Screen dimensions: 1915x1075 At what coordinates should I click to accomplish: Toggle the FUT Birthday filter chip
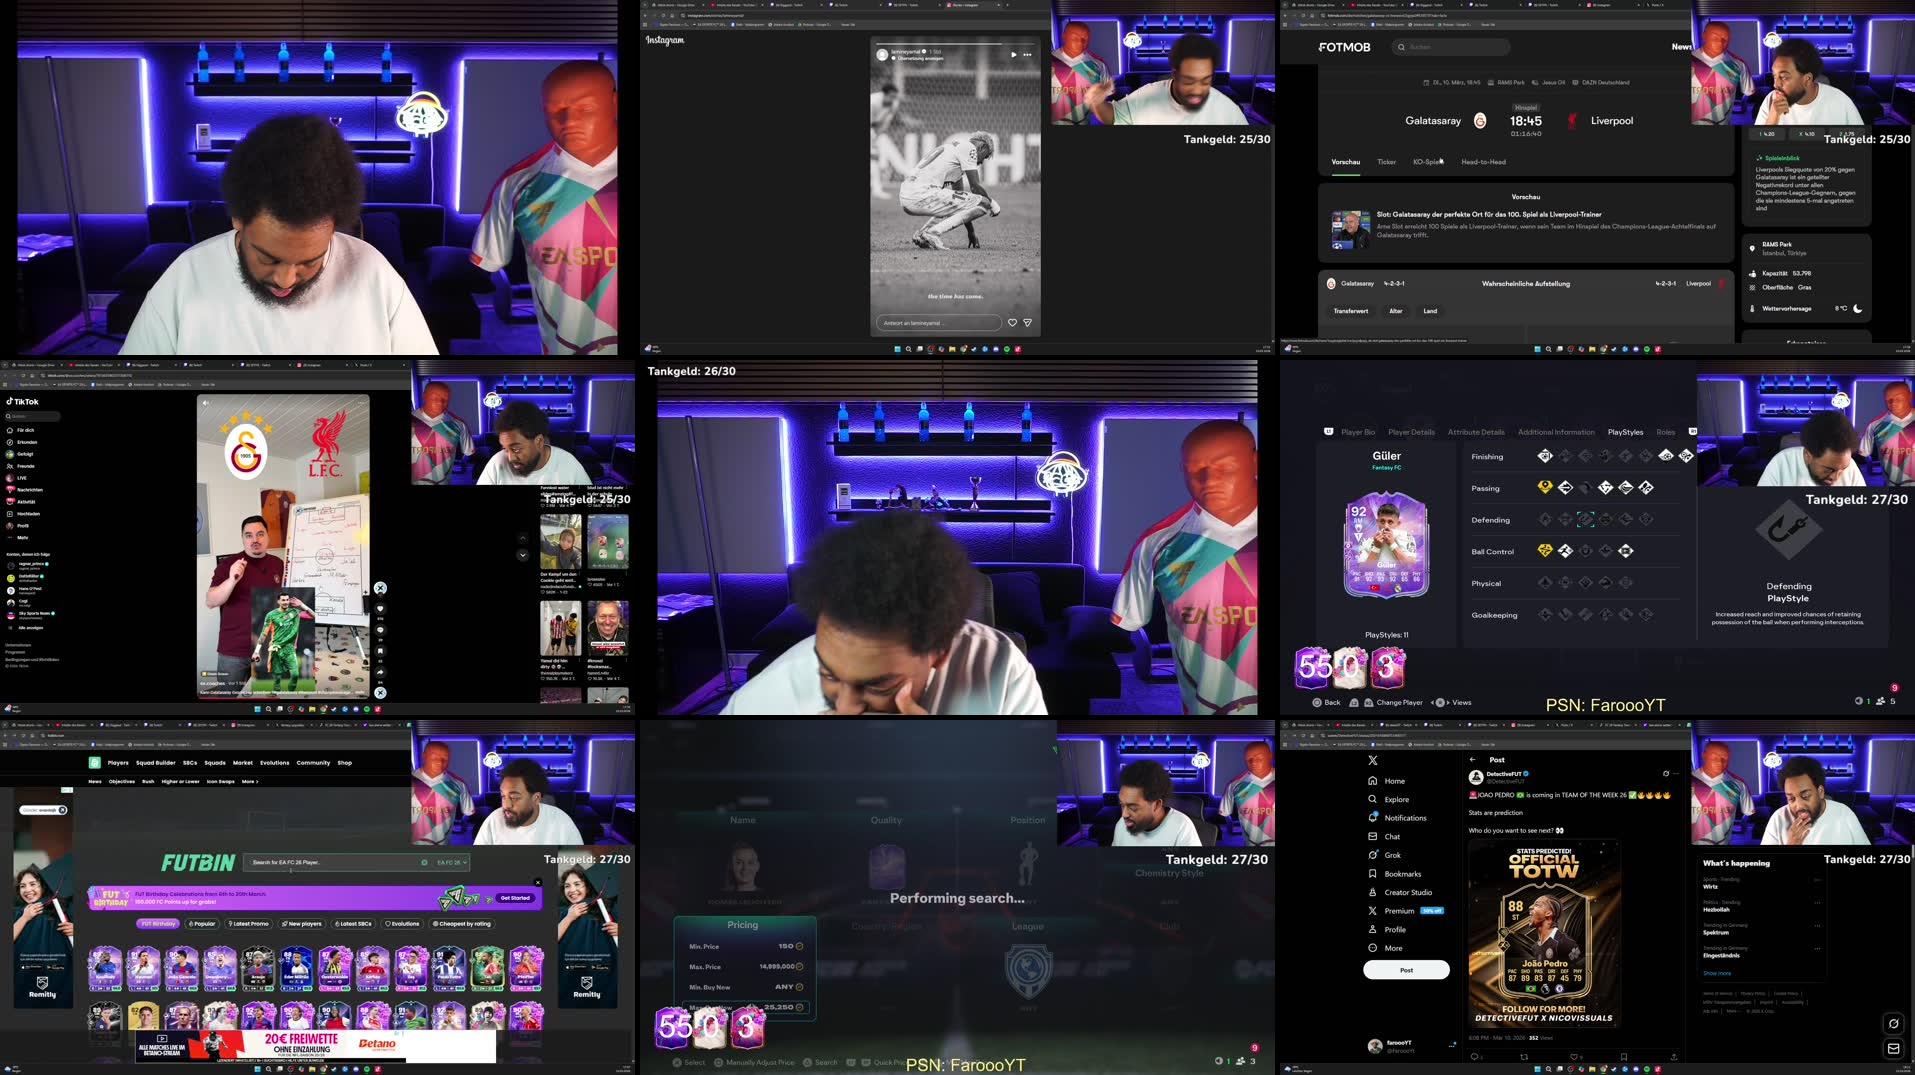coord(156,924)
